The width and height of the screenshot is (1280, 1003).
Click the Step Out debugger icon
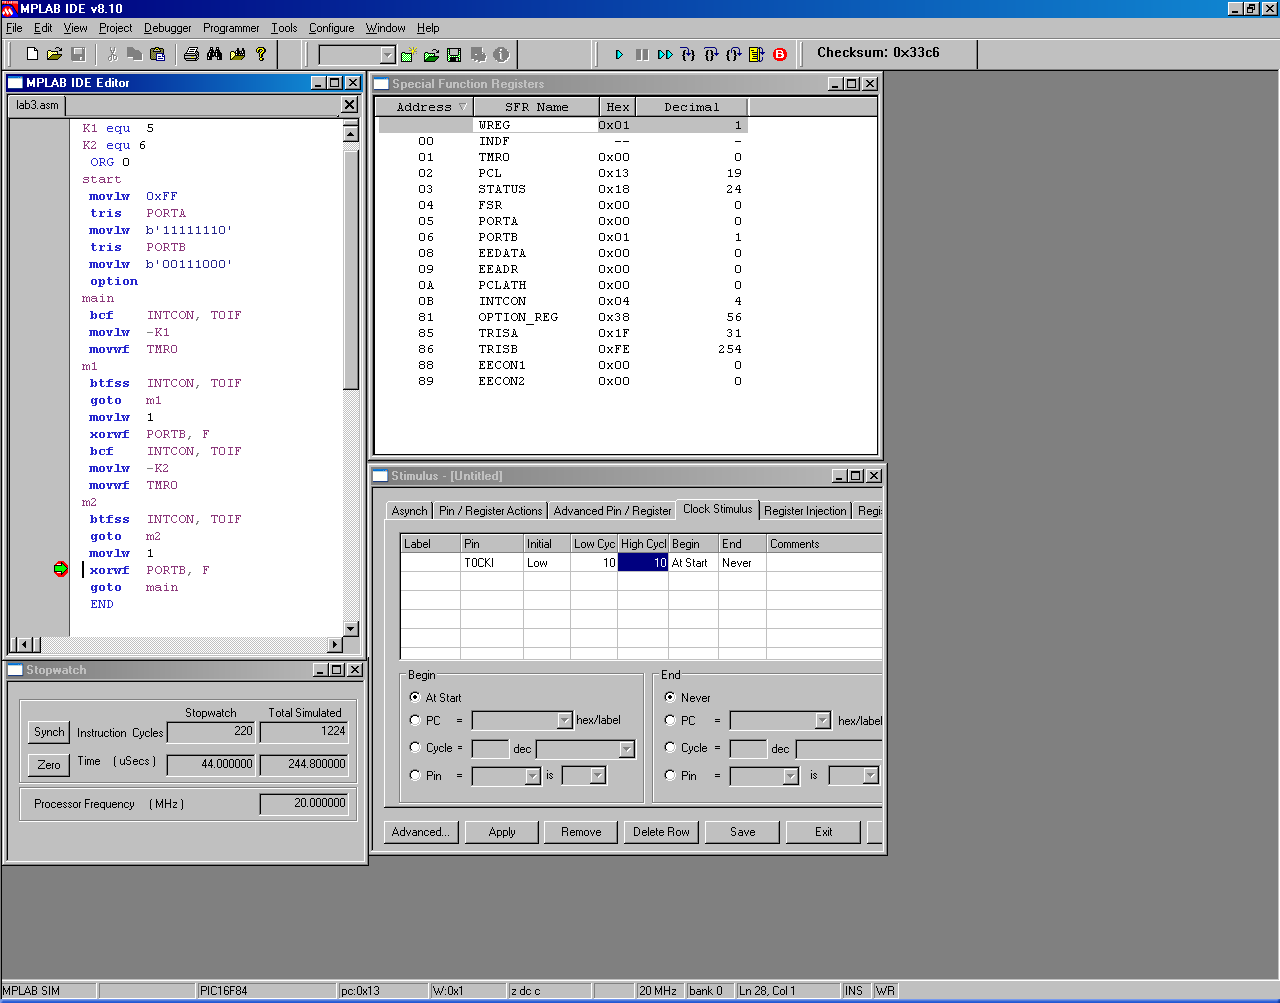tap(734, 55)
